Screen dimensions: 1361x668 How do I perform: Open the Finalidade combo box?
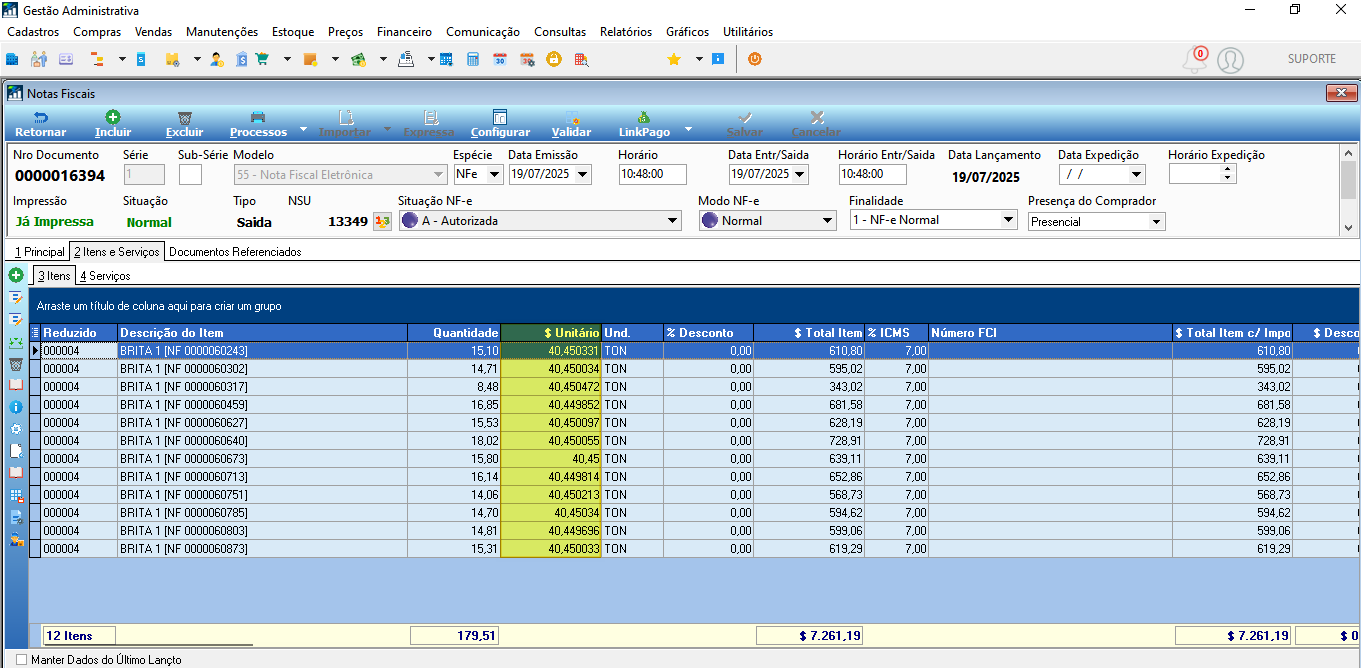[1008, 220]
